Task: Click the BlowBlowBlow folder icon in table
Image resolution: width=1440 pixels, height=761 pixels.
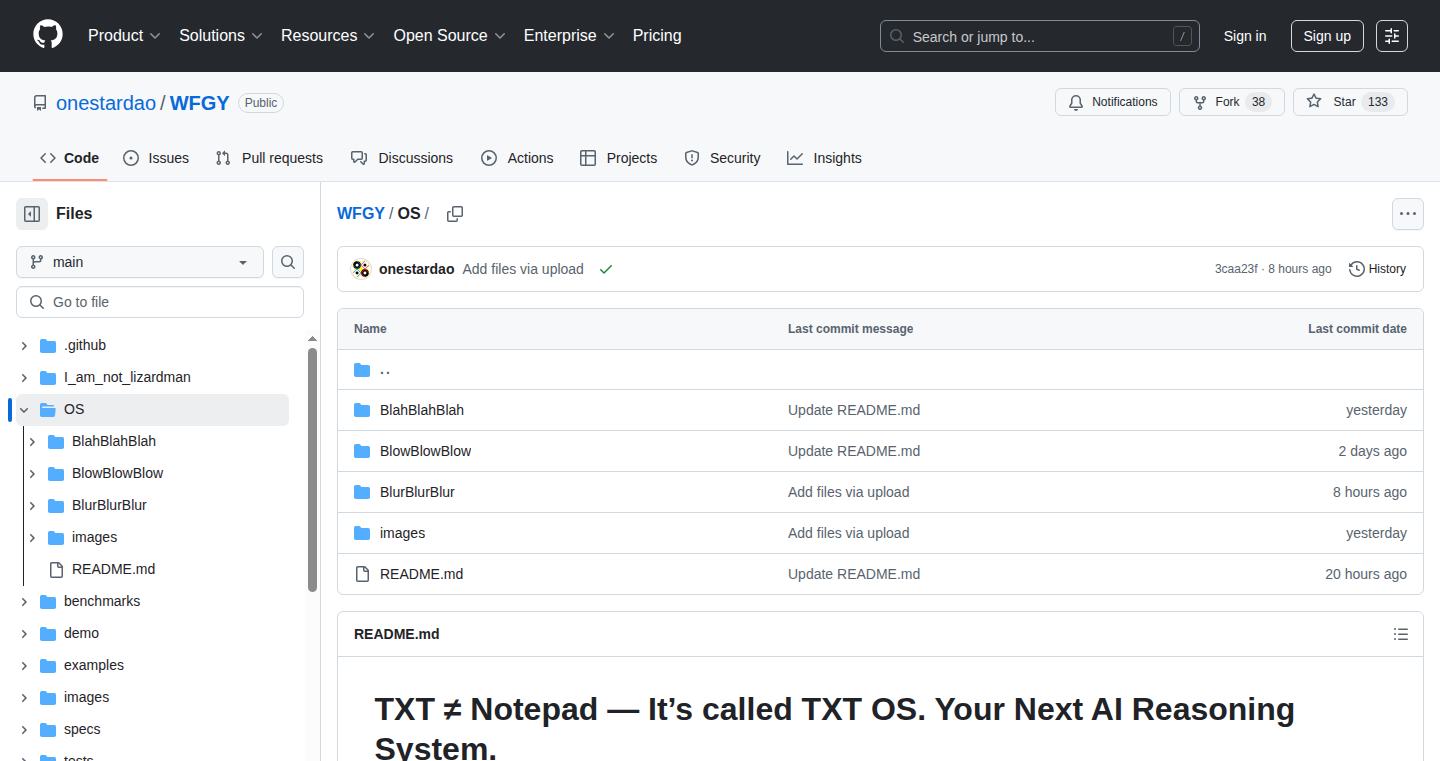Action: (362, 451)
